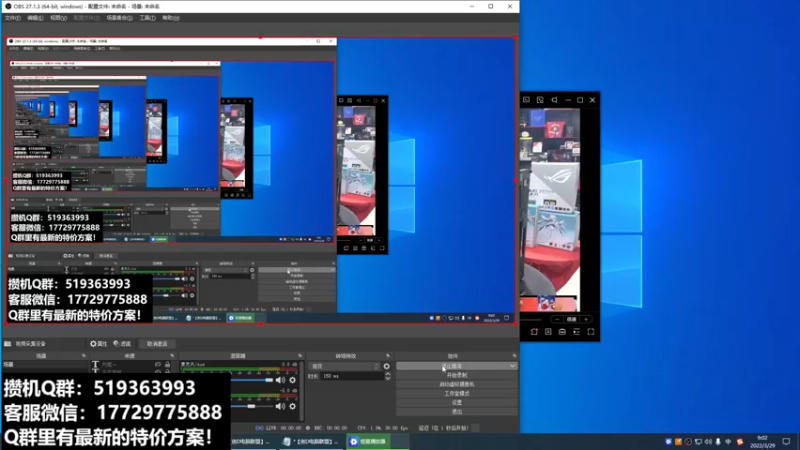Open the 滤镜 filters for the source
800x450 pixels.
click(x=122, y=344)
